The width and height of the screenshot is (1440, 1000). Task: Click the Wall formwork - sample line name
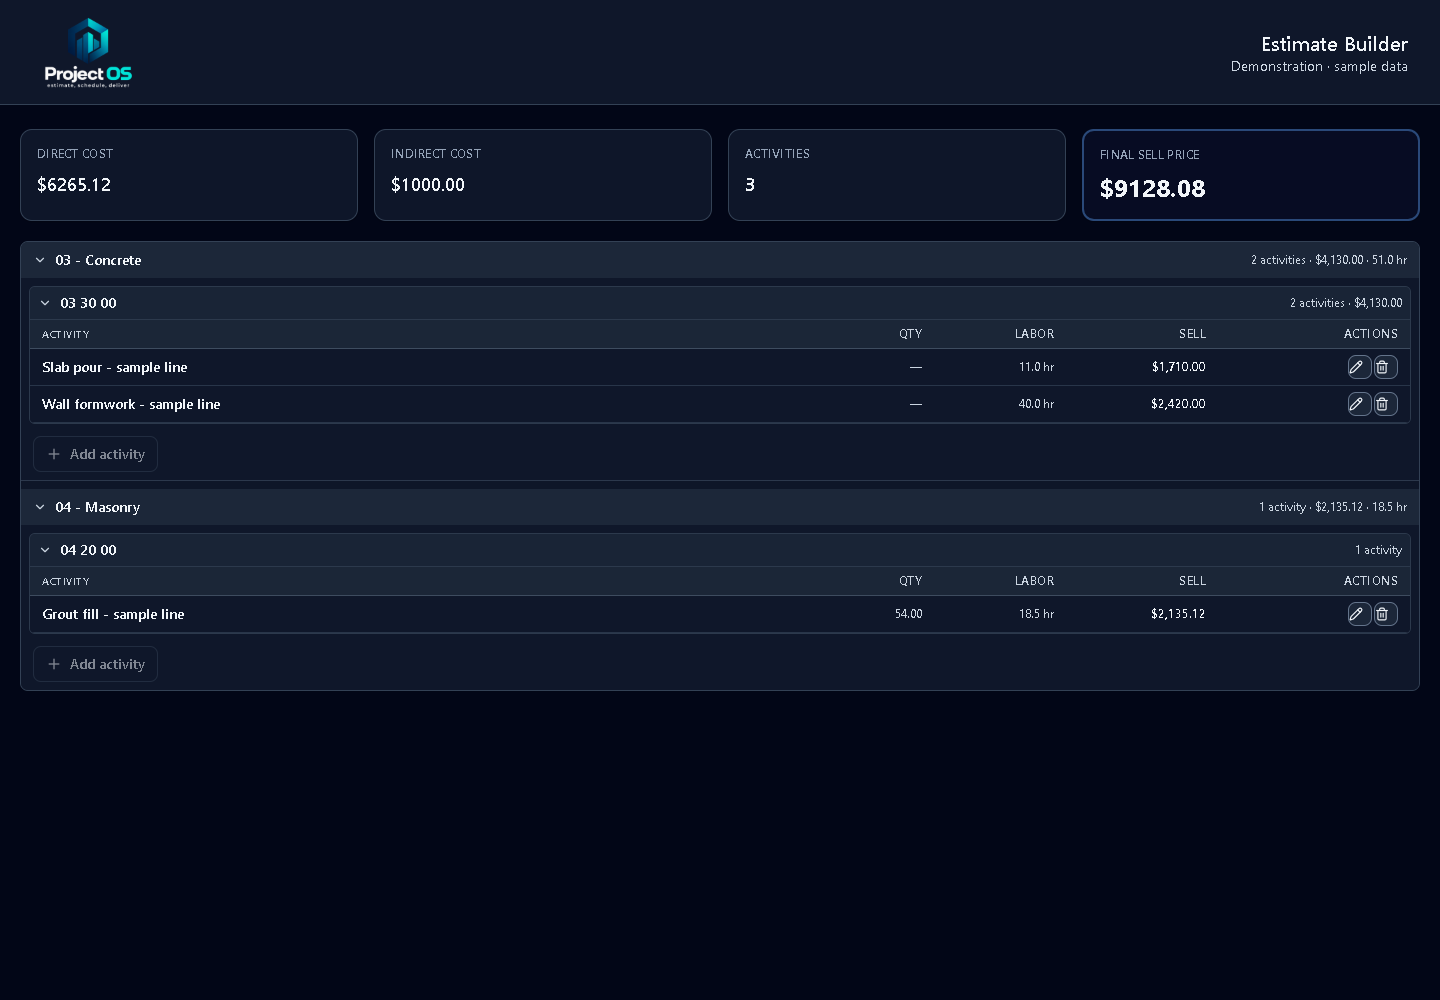click(x=131, y=404)
